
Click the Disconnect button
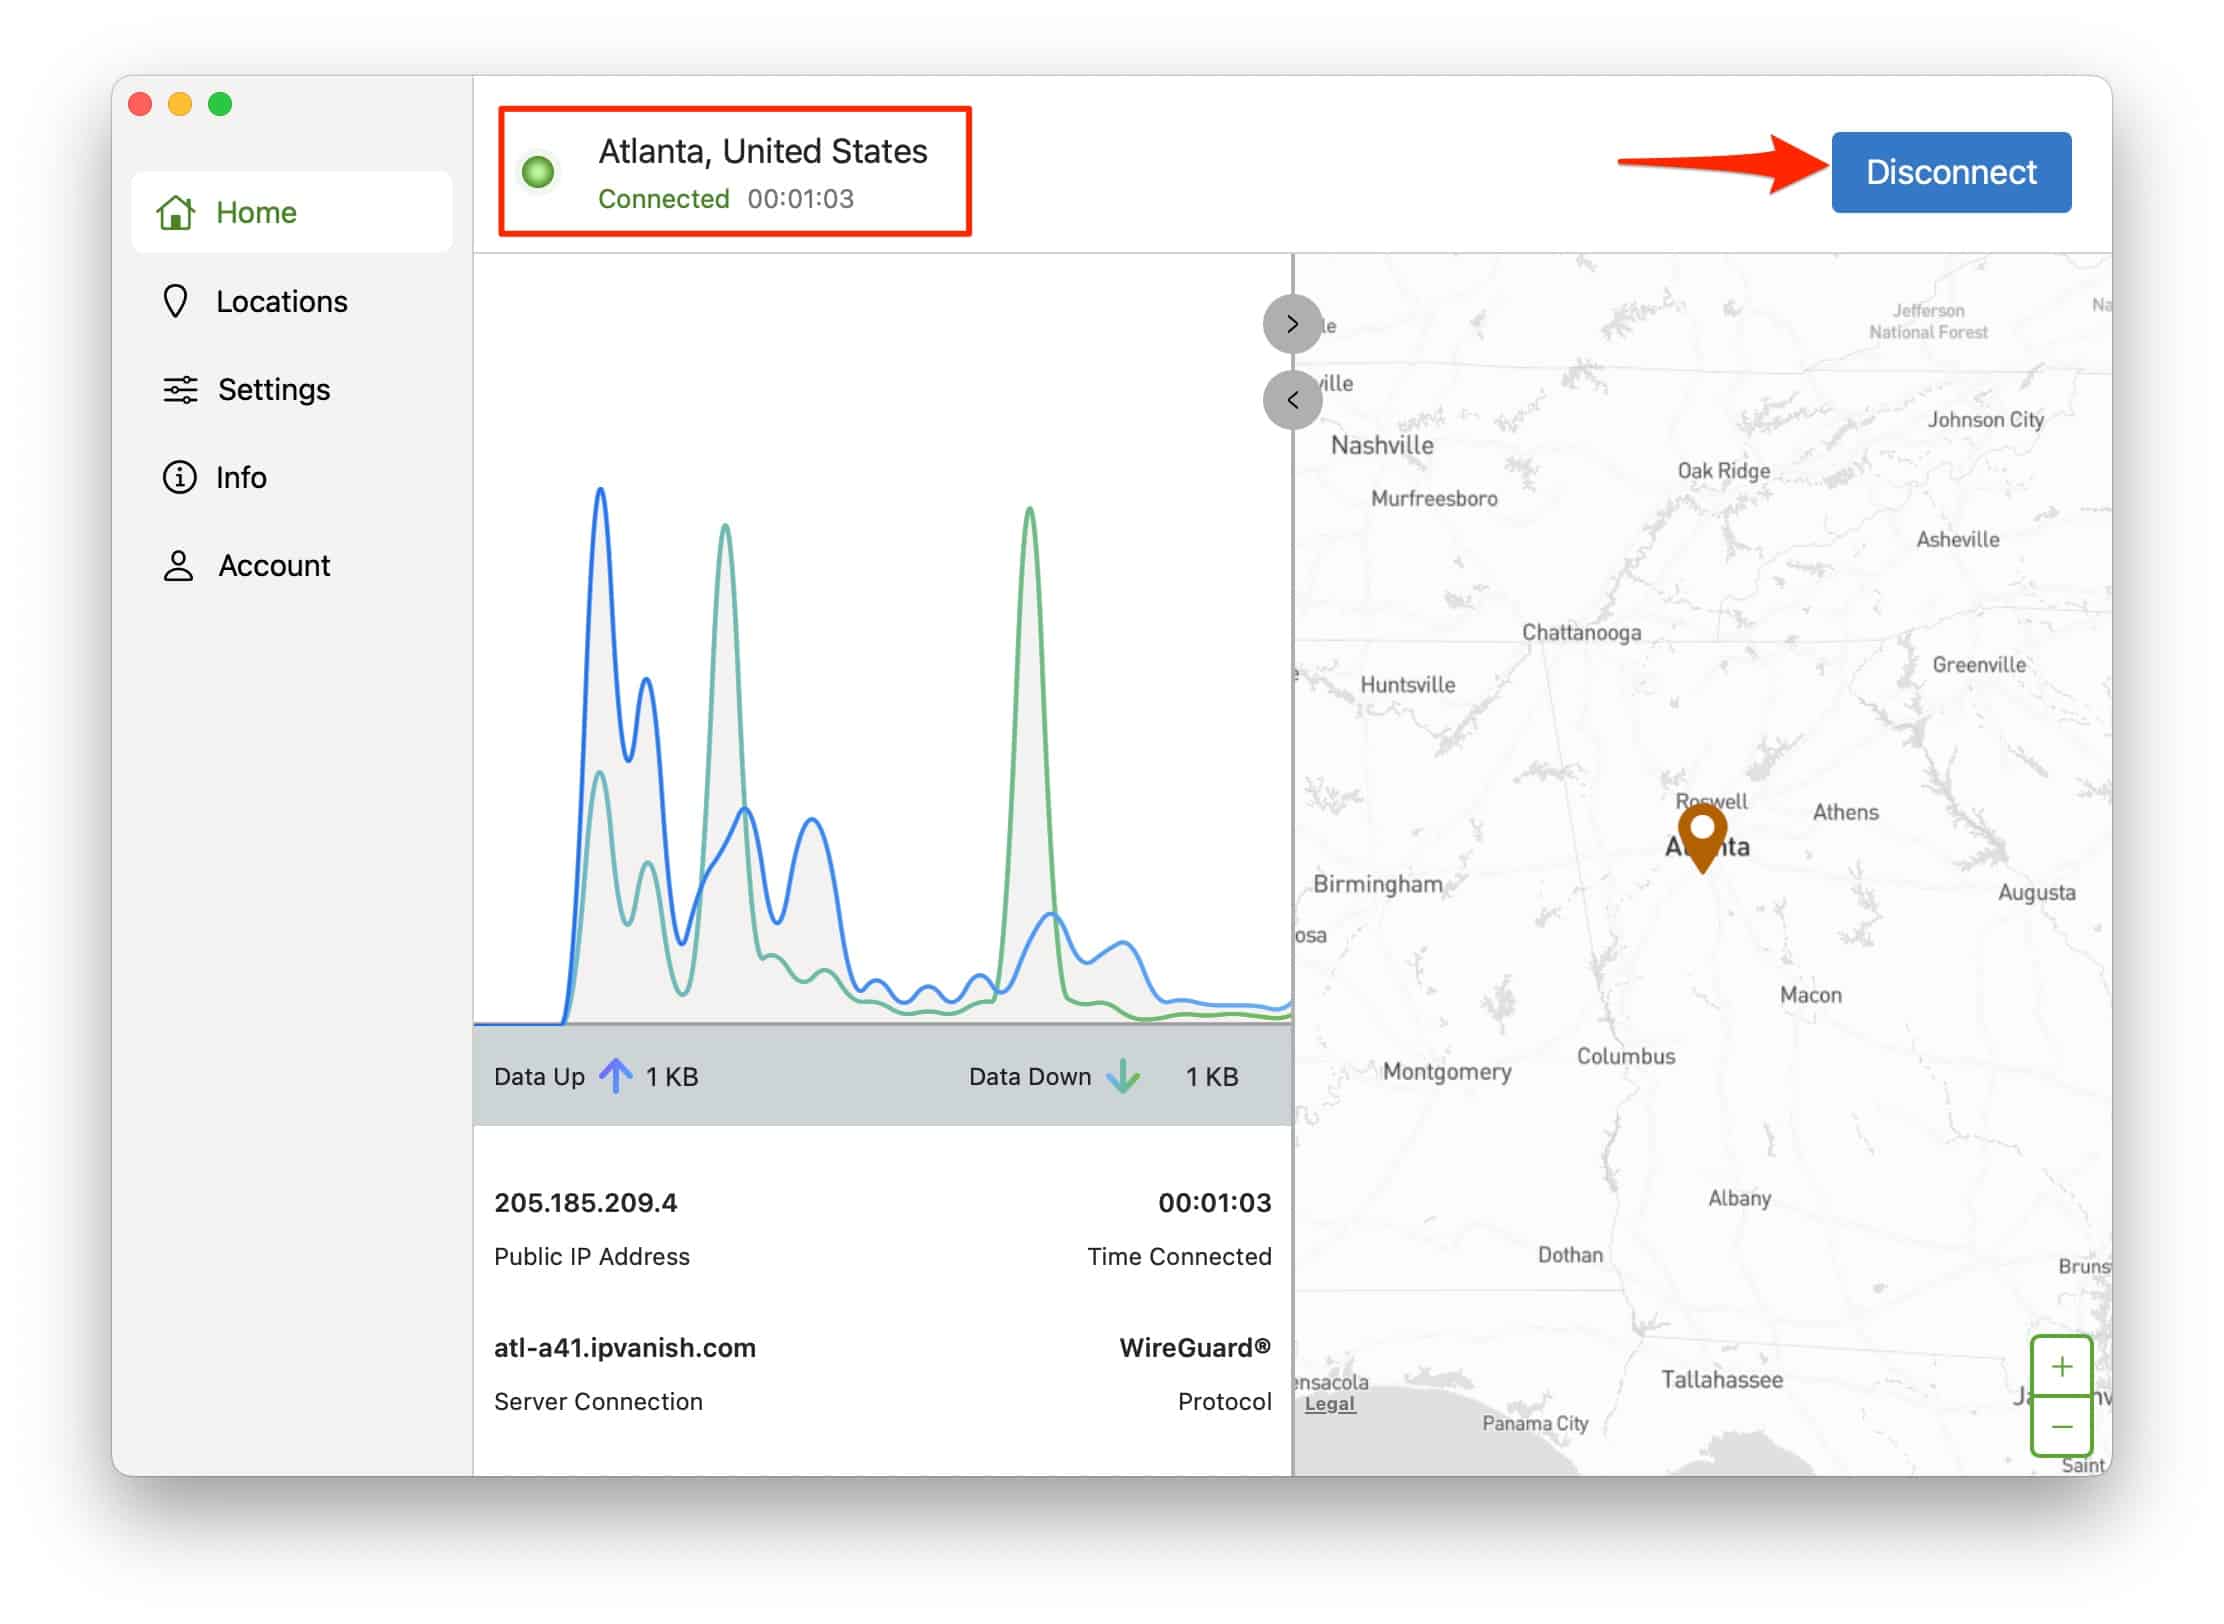(x=1951, y=172)
